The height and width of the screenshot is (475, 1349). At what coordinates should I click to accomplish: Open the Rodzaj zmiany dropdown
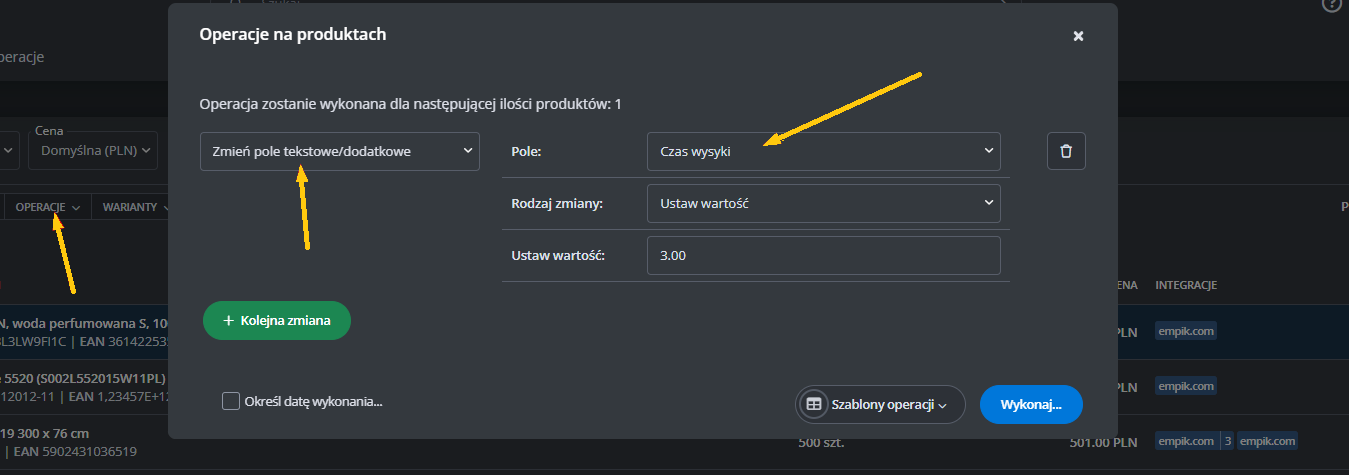coord(823,203)
